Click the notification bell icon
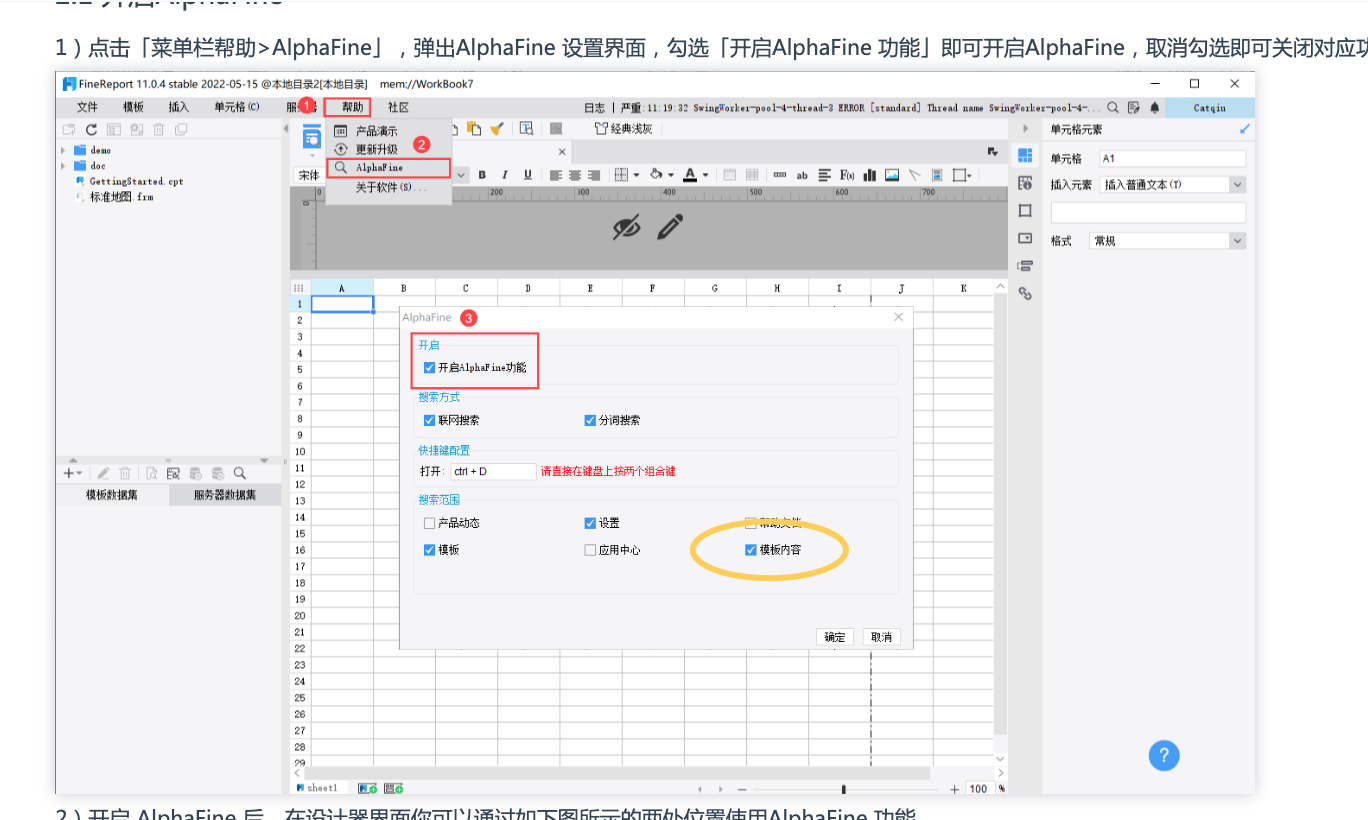1368x820 pixels. (x=1155, y=108)
